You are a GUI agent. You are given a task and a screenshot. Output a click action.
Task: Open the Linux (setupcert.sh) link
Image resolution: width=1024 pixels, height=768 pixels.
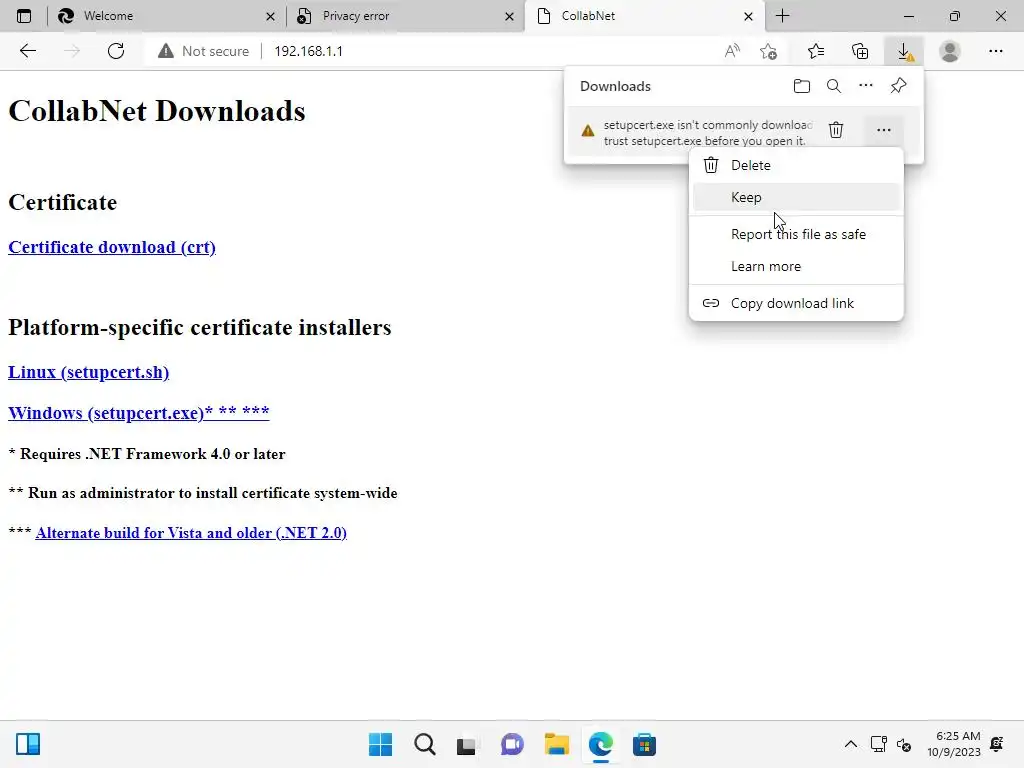pyautogui.click(x=88, y=372)
